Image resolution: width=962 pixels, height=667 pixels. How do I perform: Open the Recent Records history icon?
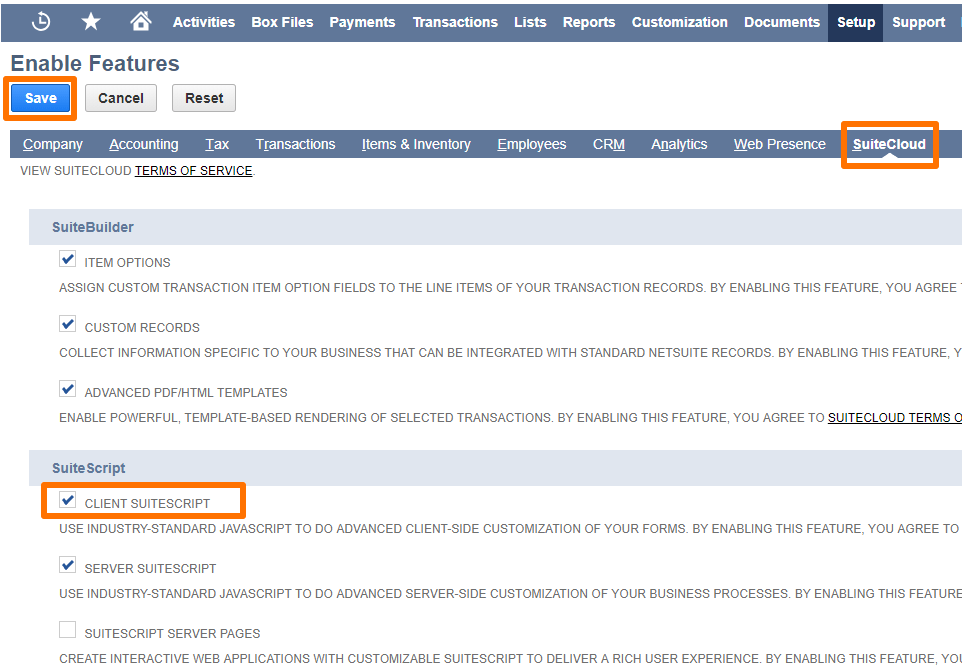pos(40,21)
